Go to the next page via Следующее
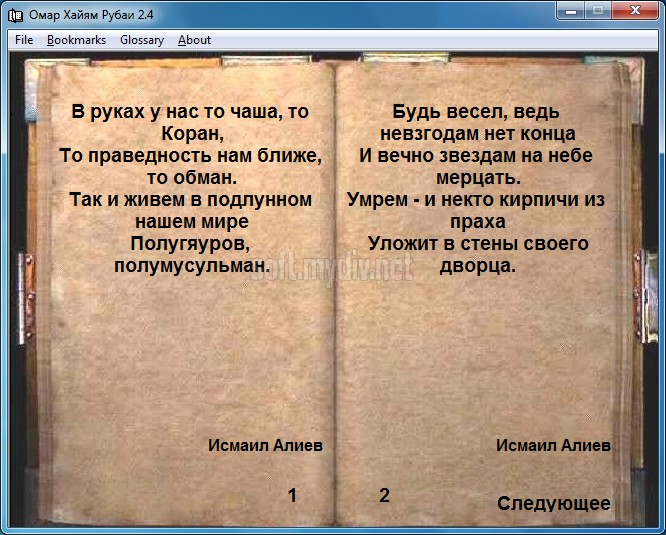 pyautogui.click(x=554, y=504)
